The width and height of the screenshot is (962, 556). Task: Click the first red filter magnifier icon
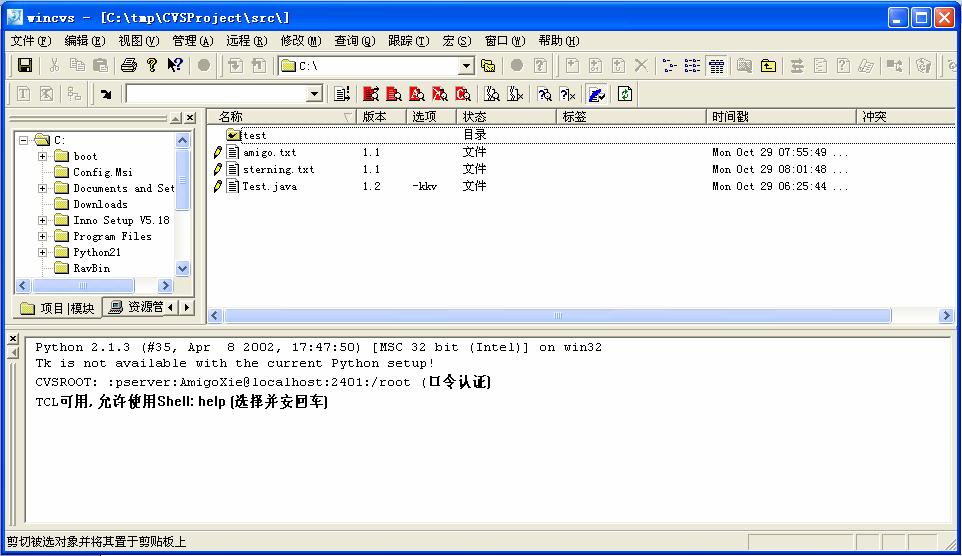point(371,94)
